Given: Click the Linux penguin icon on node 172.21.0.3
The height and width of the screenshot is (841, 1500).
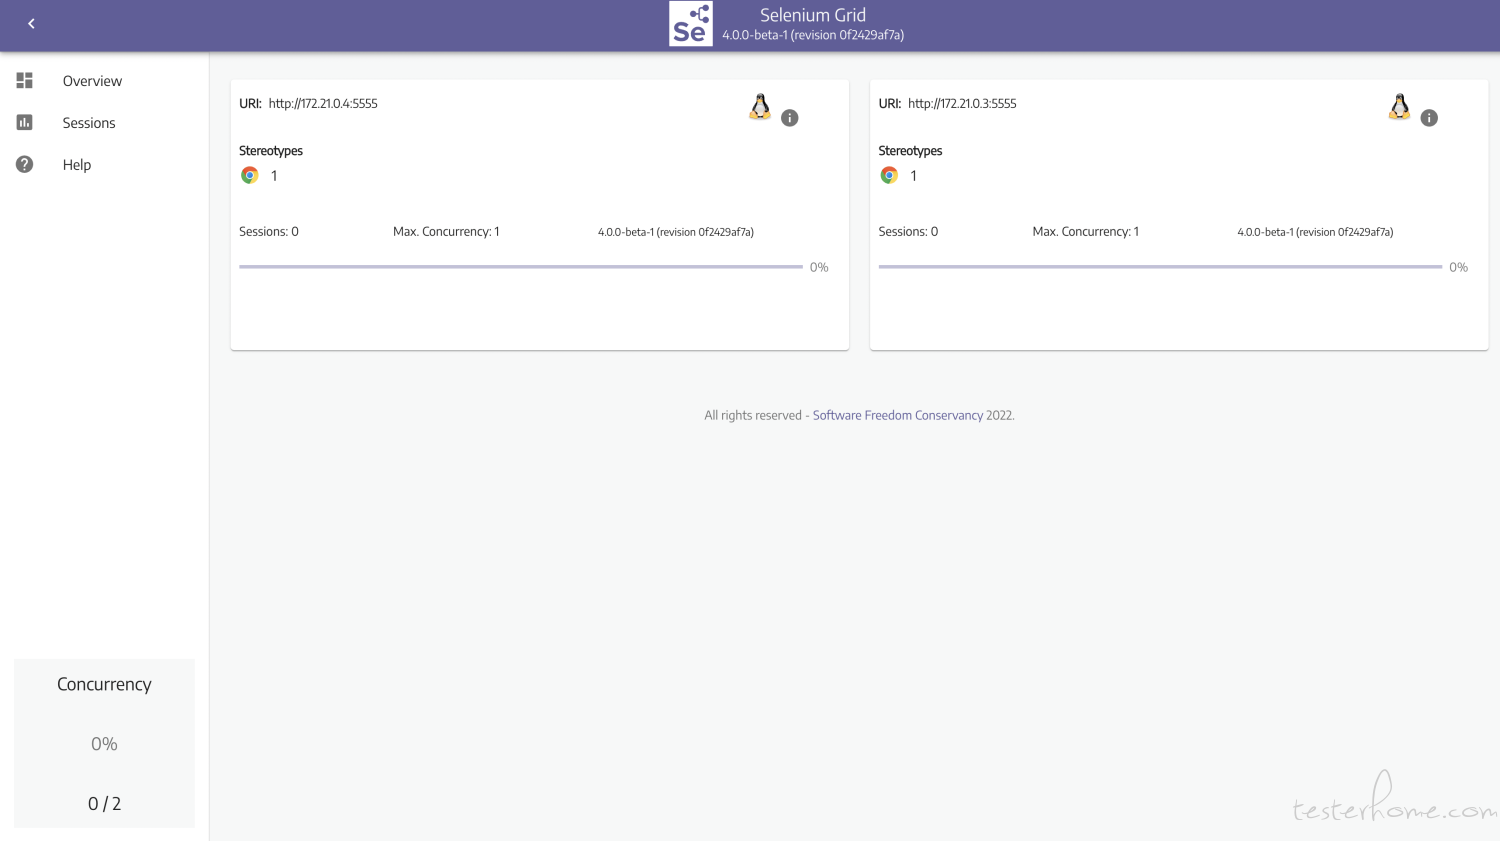Looking at the screenshot, I should (x=1400, y=107).
